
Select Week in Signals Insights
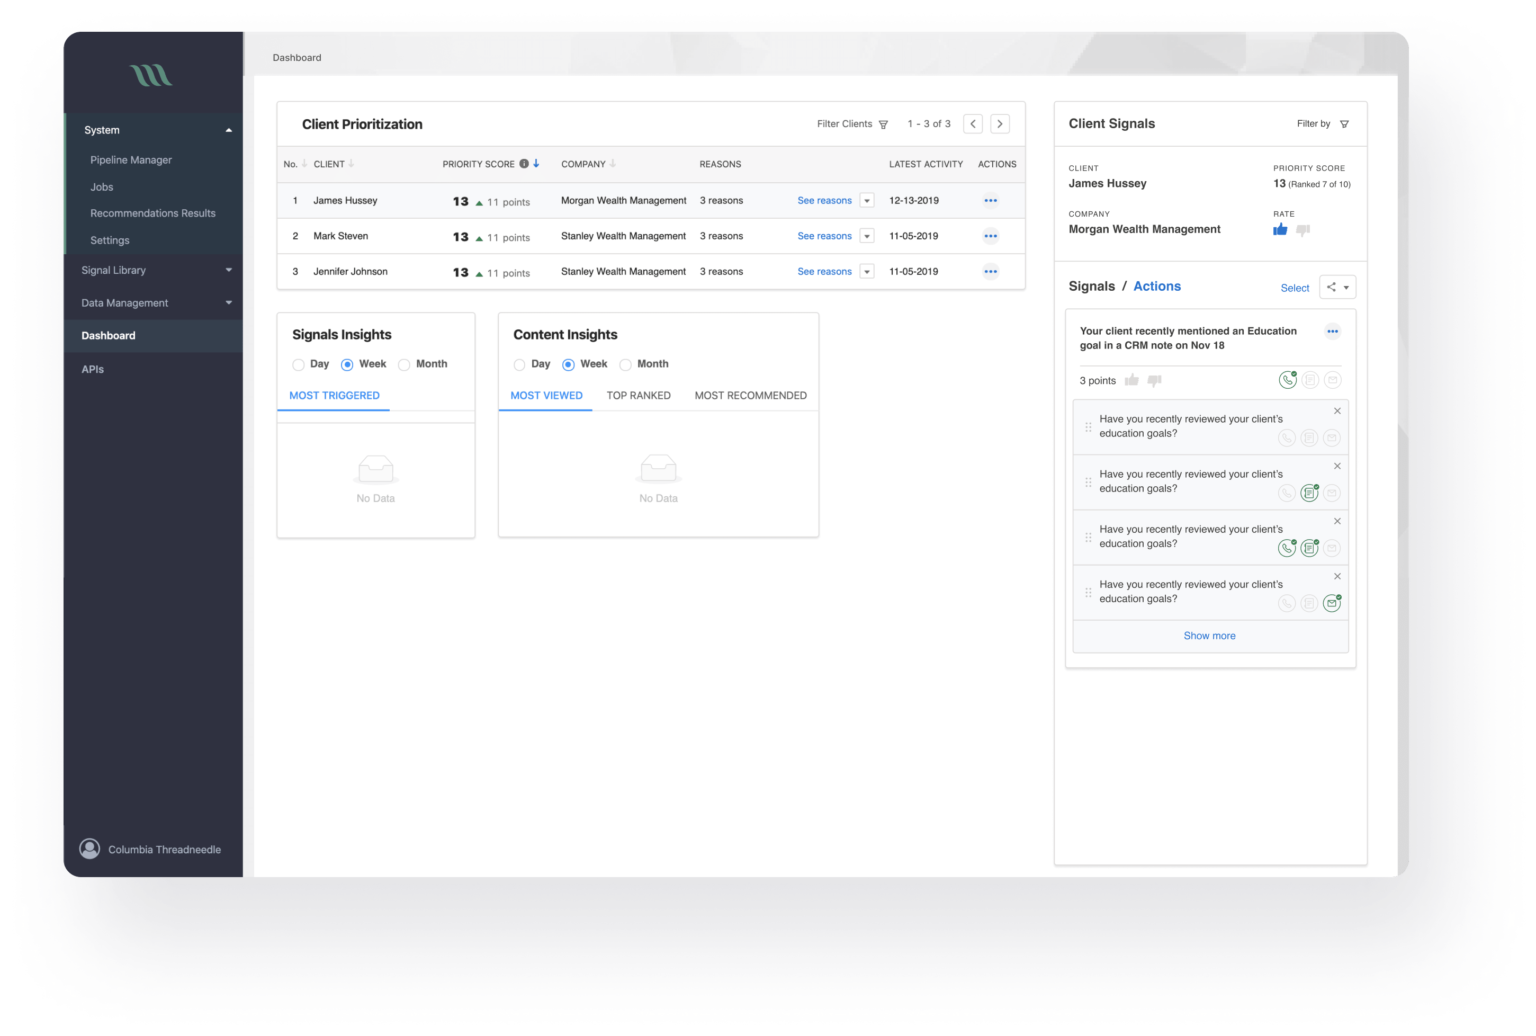point(347,365)
